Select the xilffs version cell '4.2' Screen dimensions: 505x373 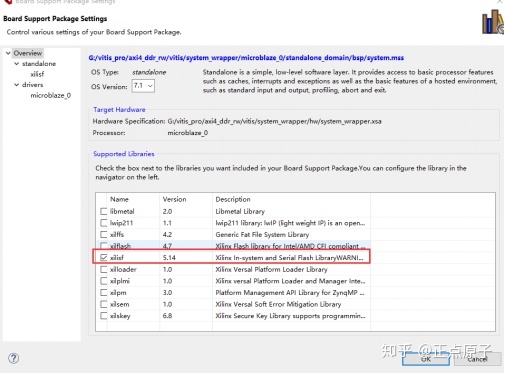[x=167, y=234]
